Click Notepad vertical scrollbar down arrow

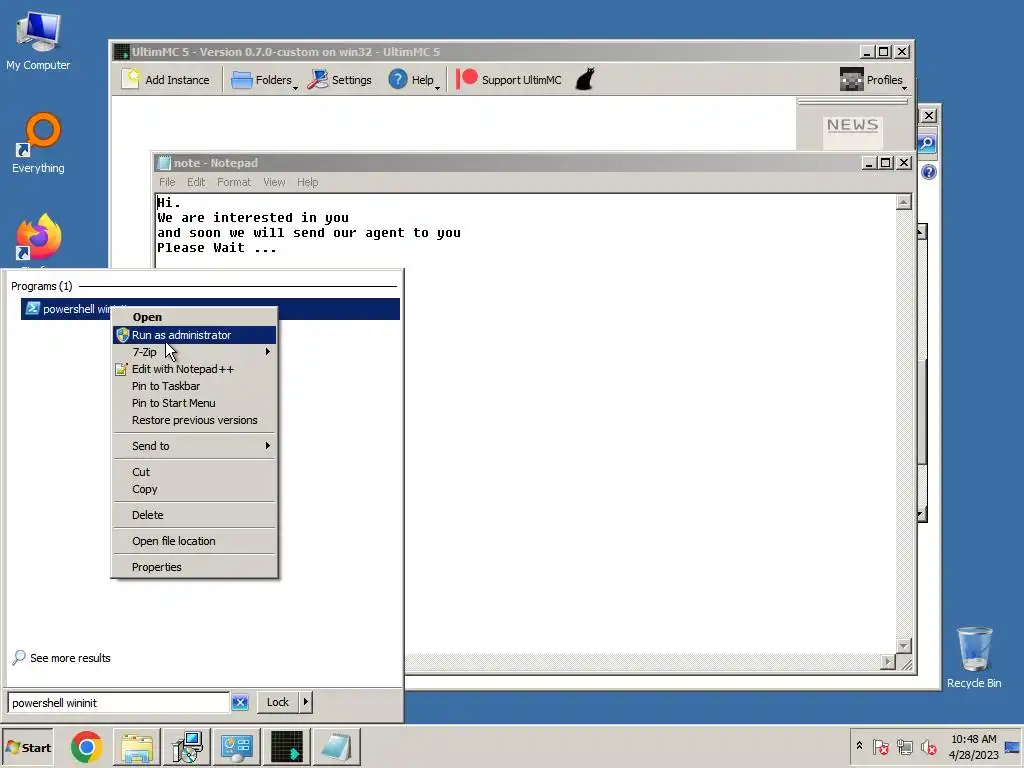tap(904, 646)
